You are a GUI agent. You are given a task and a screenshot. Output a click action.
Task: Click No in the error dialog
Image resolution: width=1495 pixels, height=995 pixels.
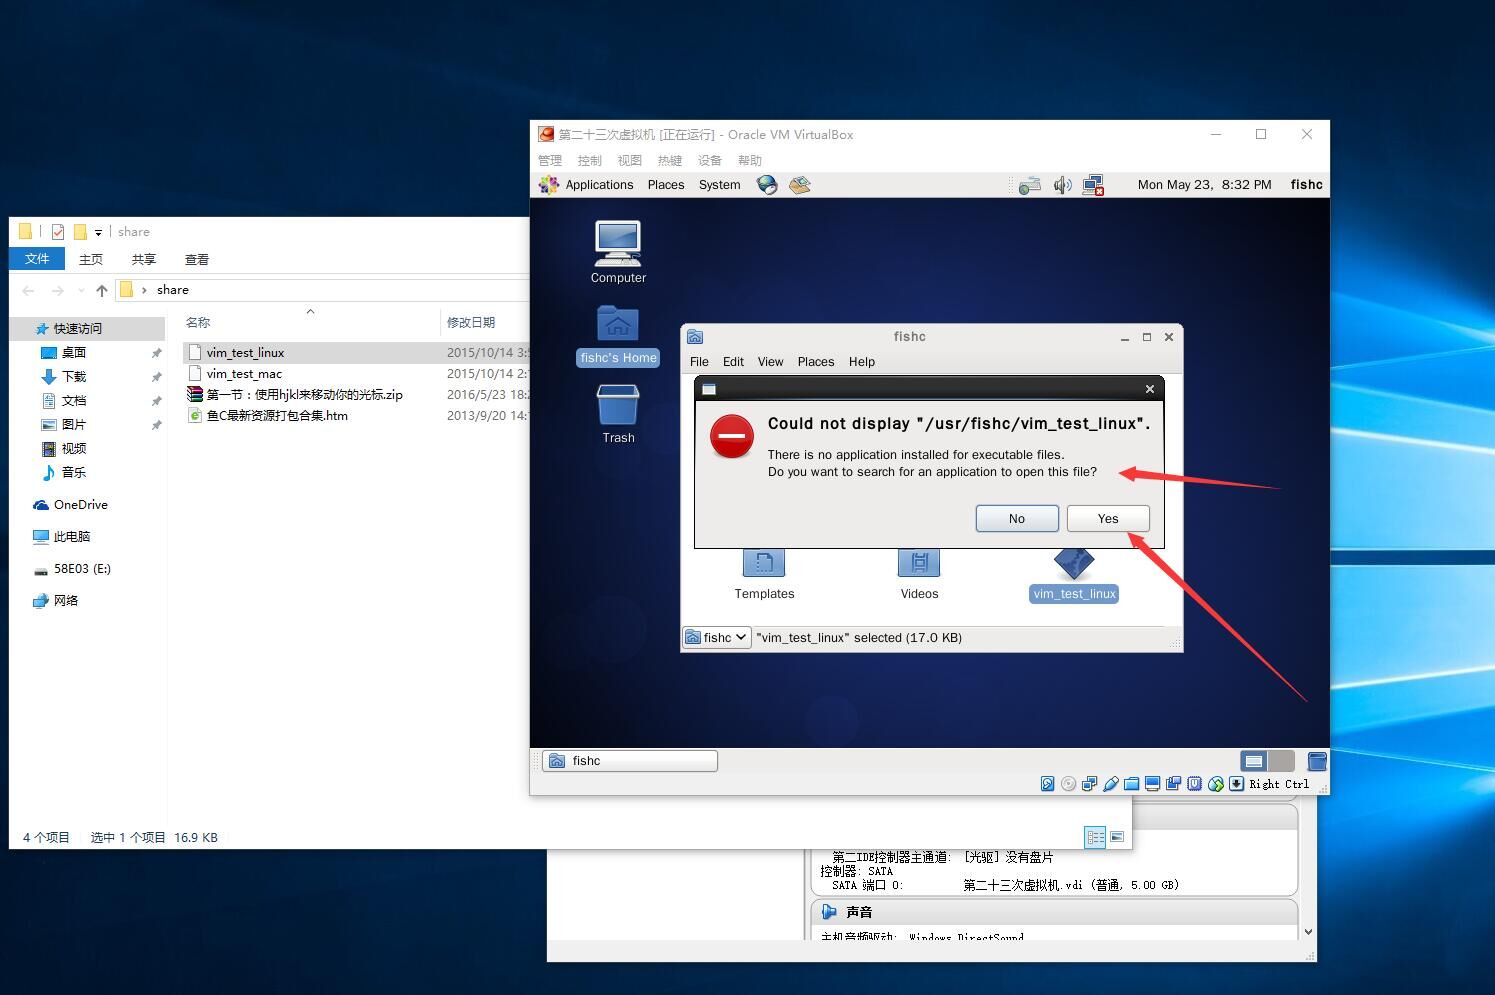coord(1017,518)
